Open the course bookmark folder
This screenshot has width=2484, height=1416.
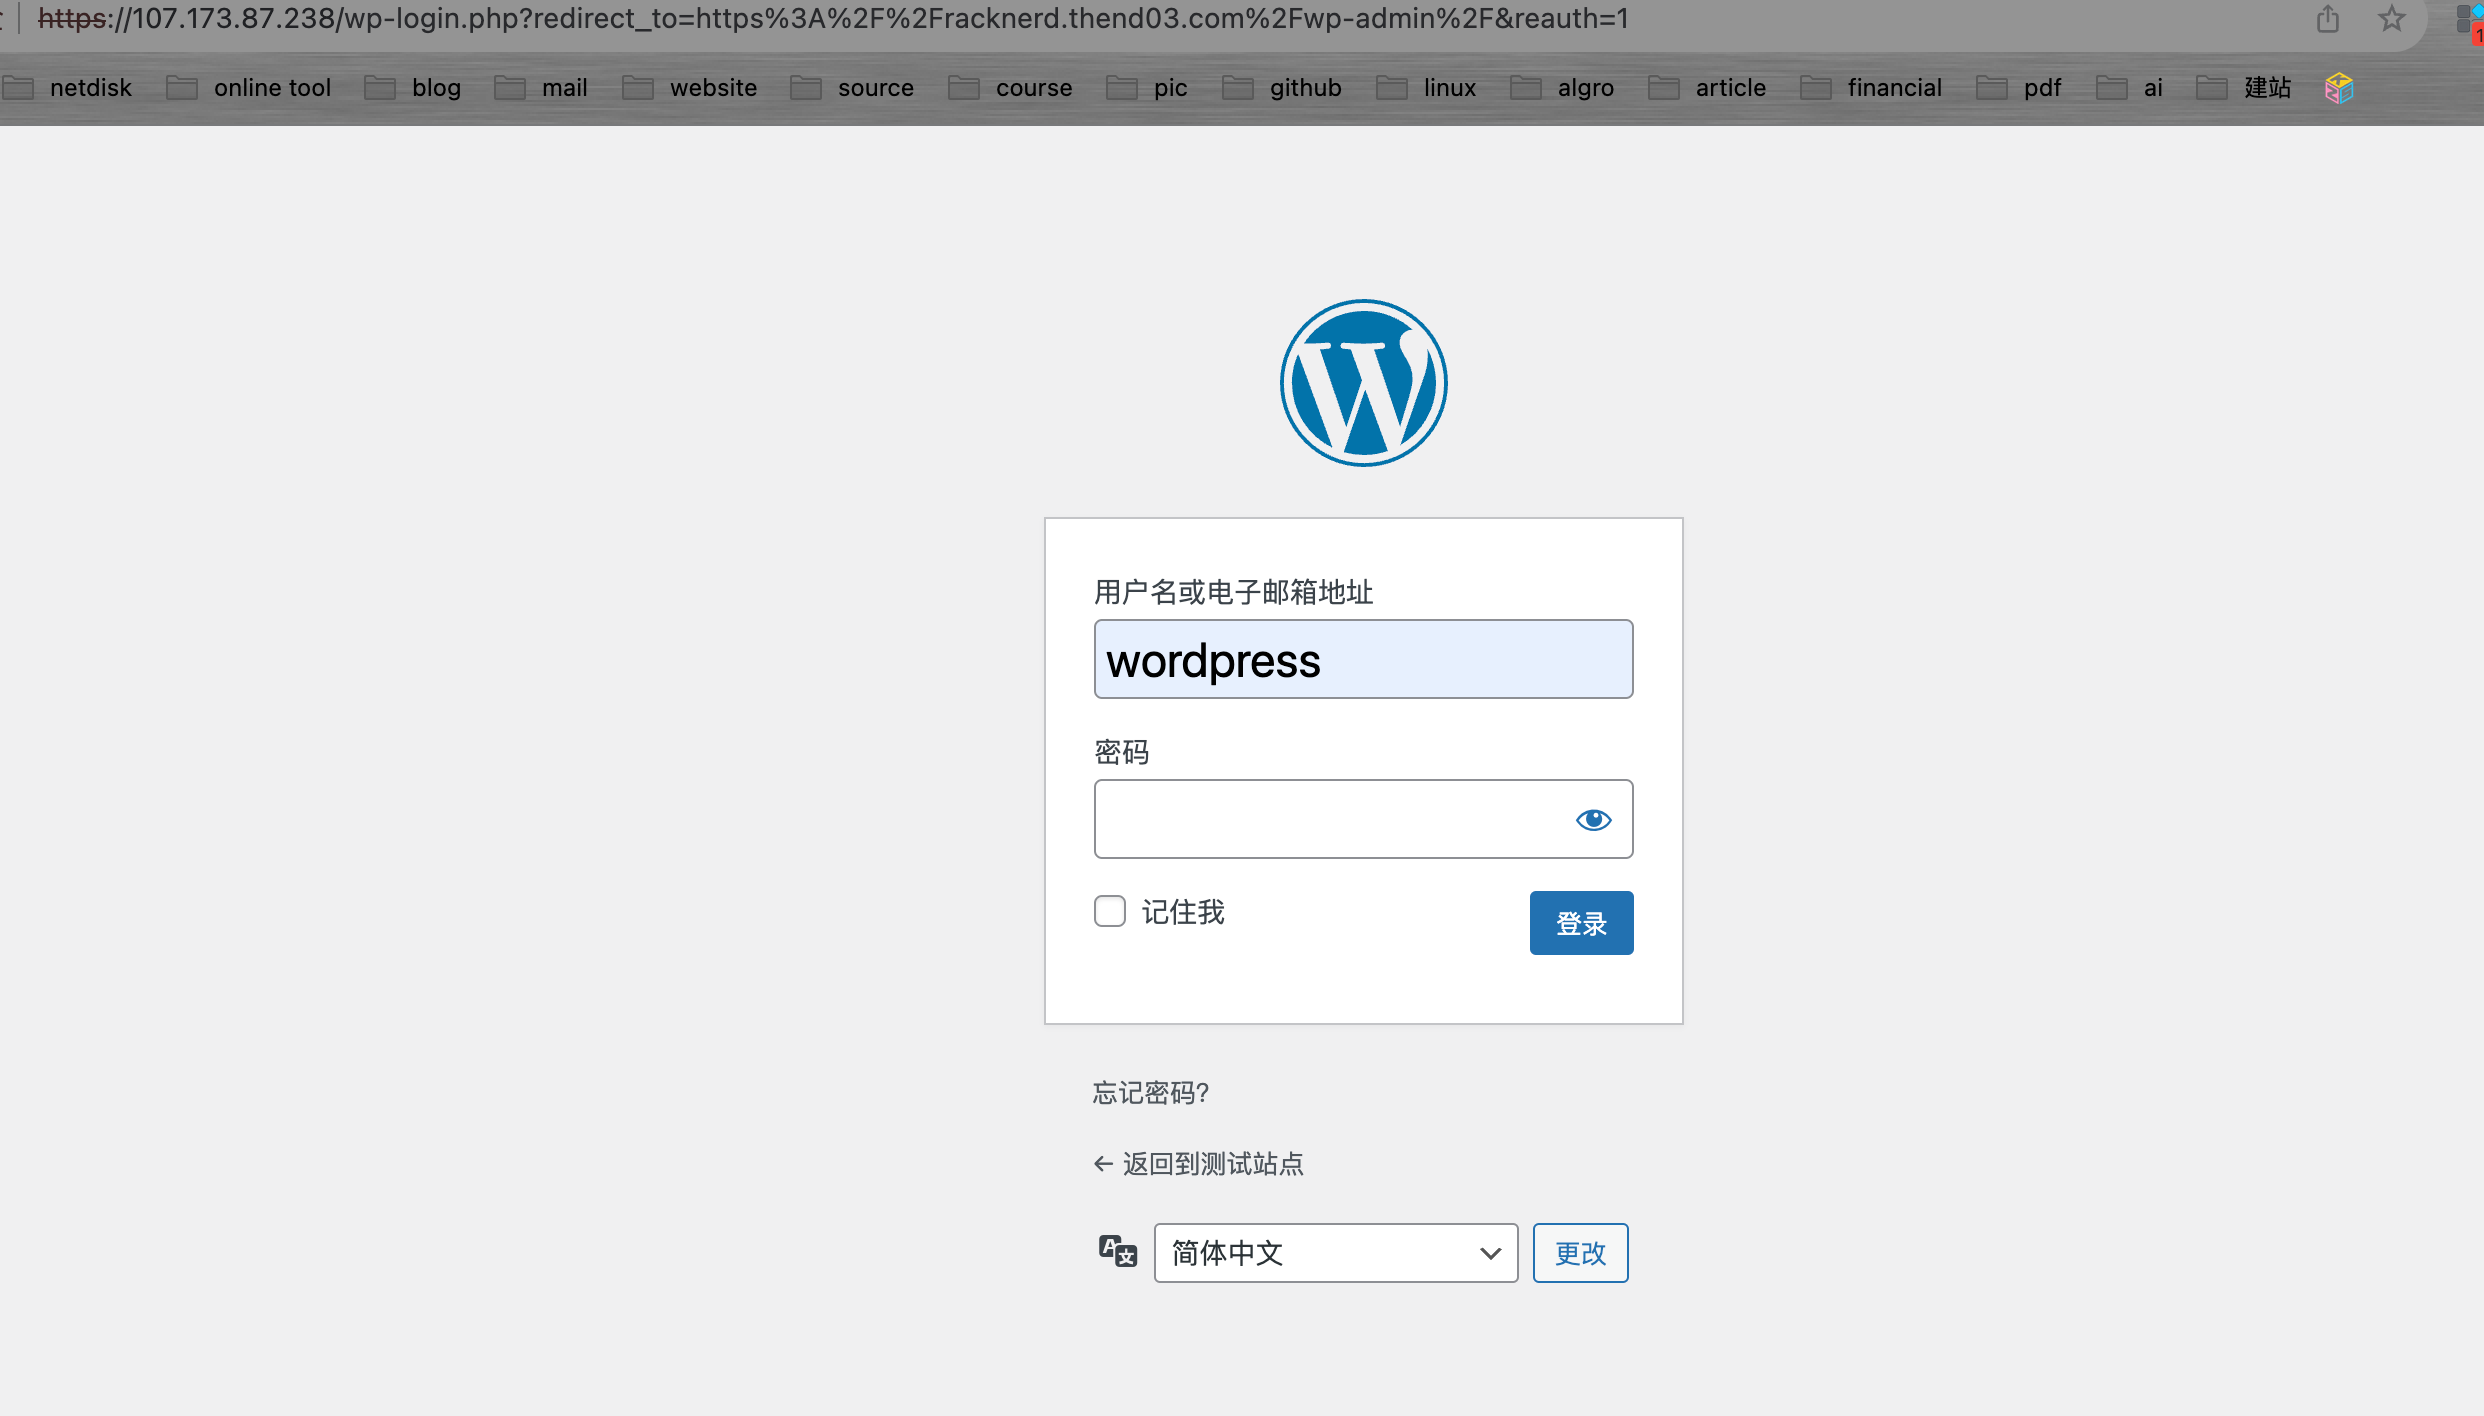(1010, 88)
